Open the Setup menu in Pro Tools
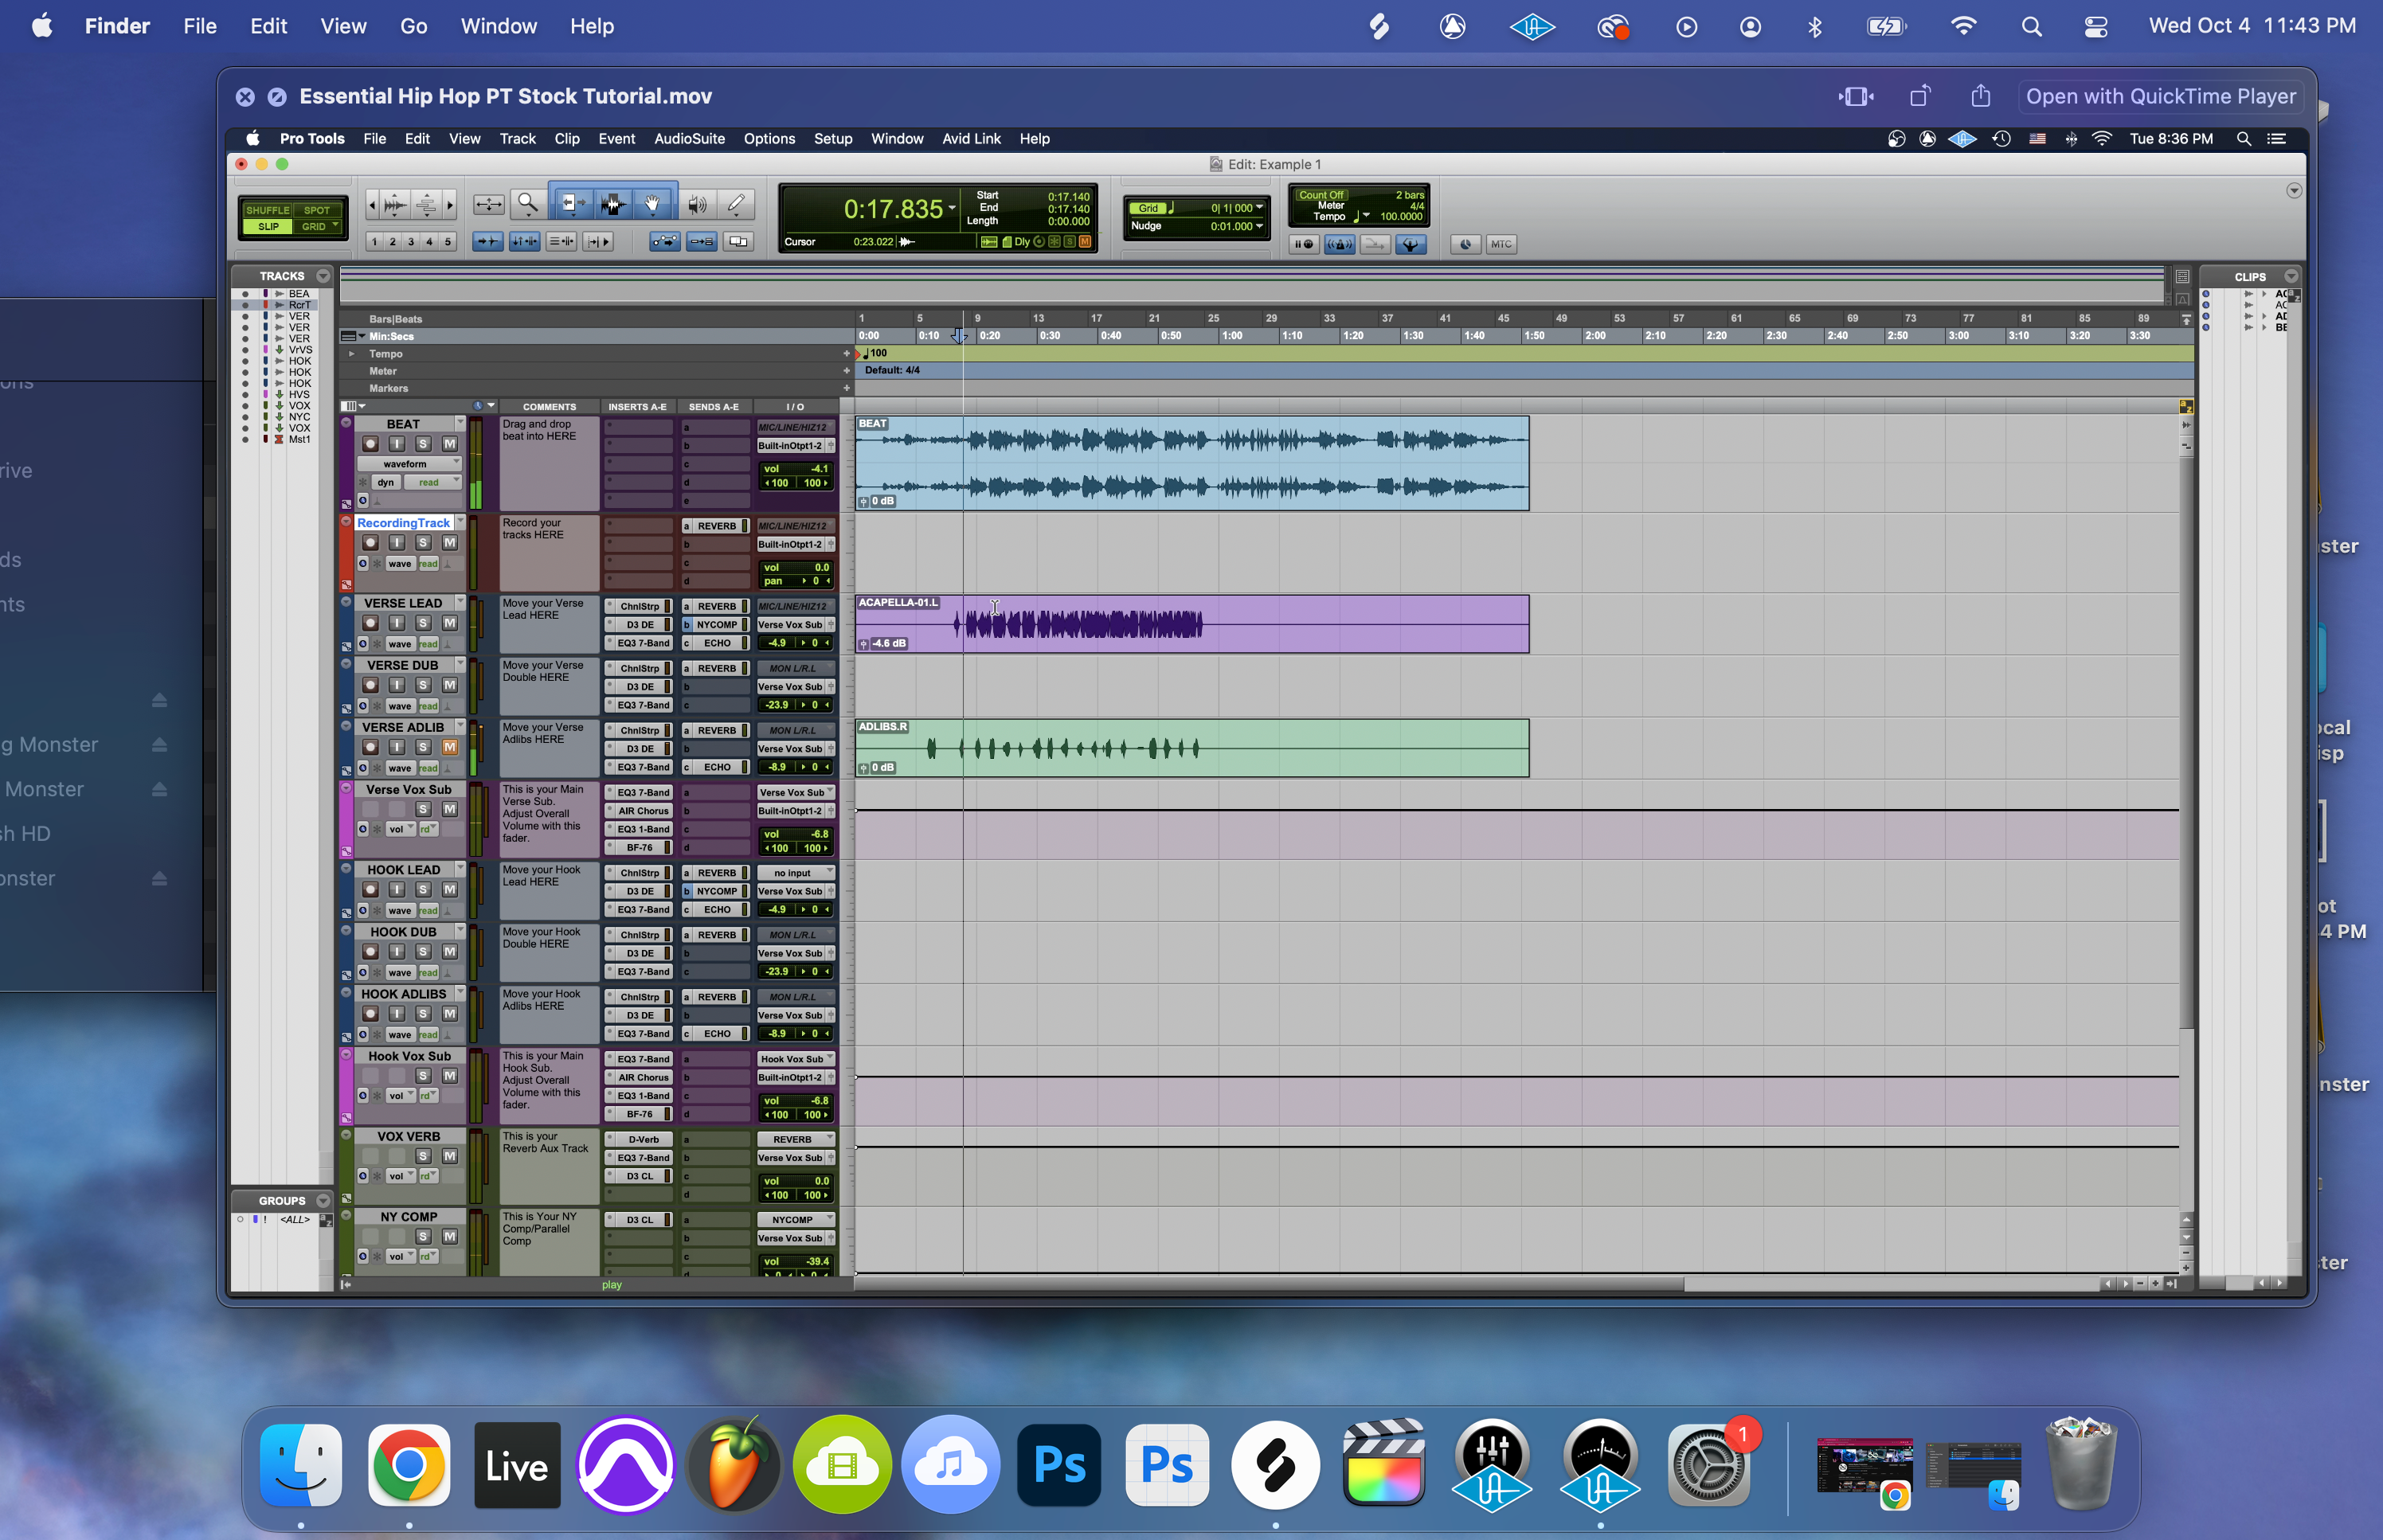 (x=832, y=139)
